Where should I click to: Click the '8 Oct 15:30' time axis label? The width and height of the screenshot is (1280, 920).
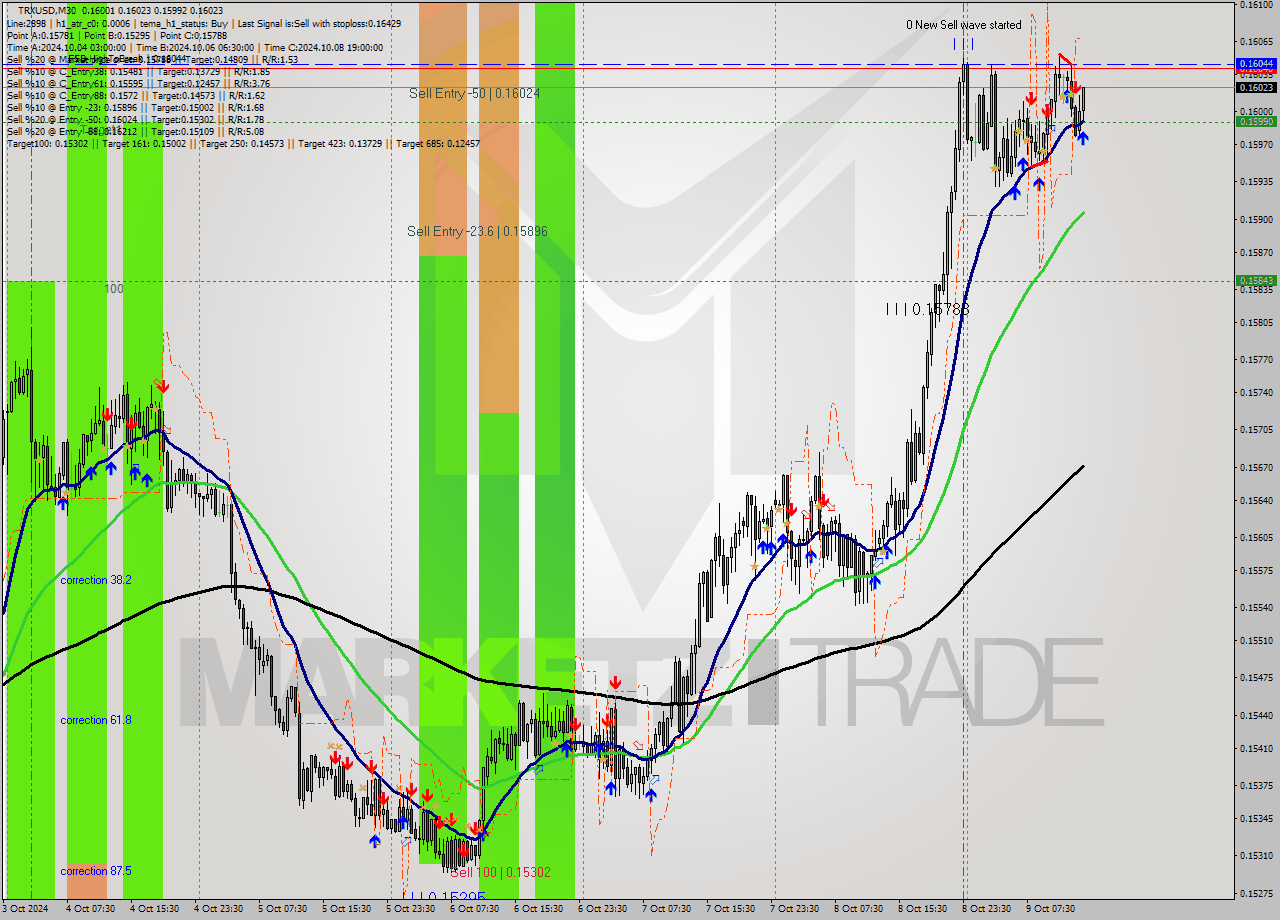click(922, 909)
